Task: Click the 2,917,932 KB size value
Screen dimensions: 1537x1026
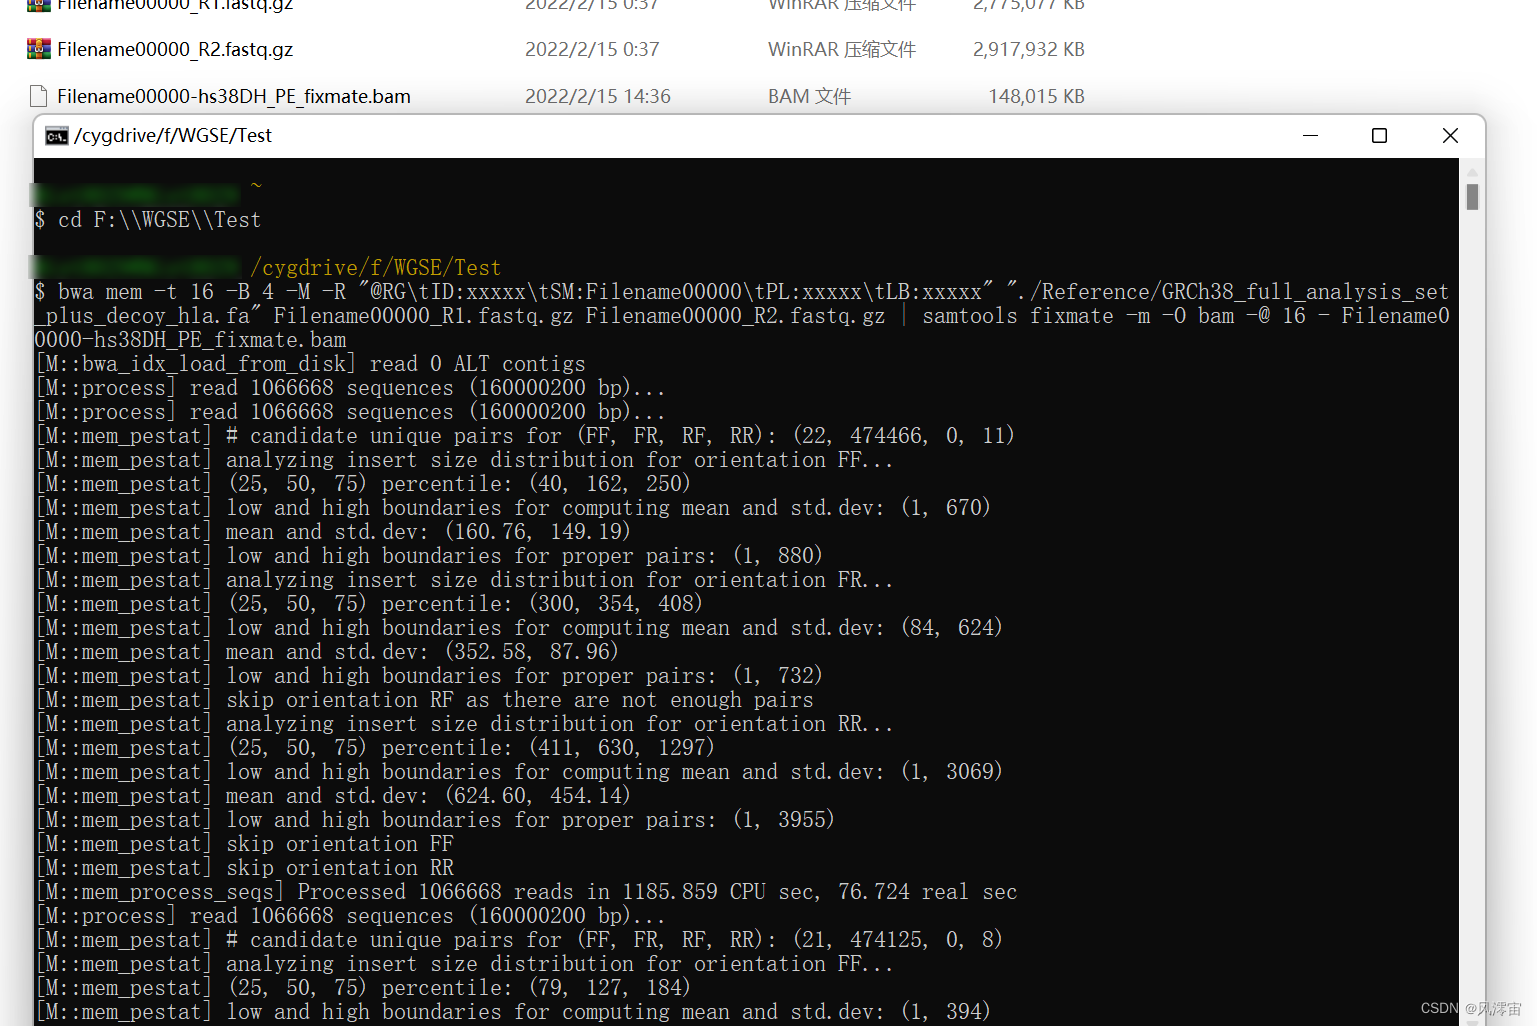Action: pos(1028,48)
